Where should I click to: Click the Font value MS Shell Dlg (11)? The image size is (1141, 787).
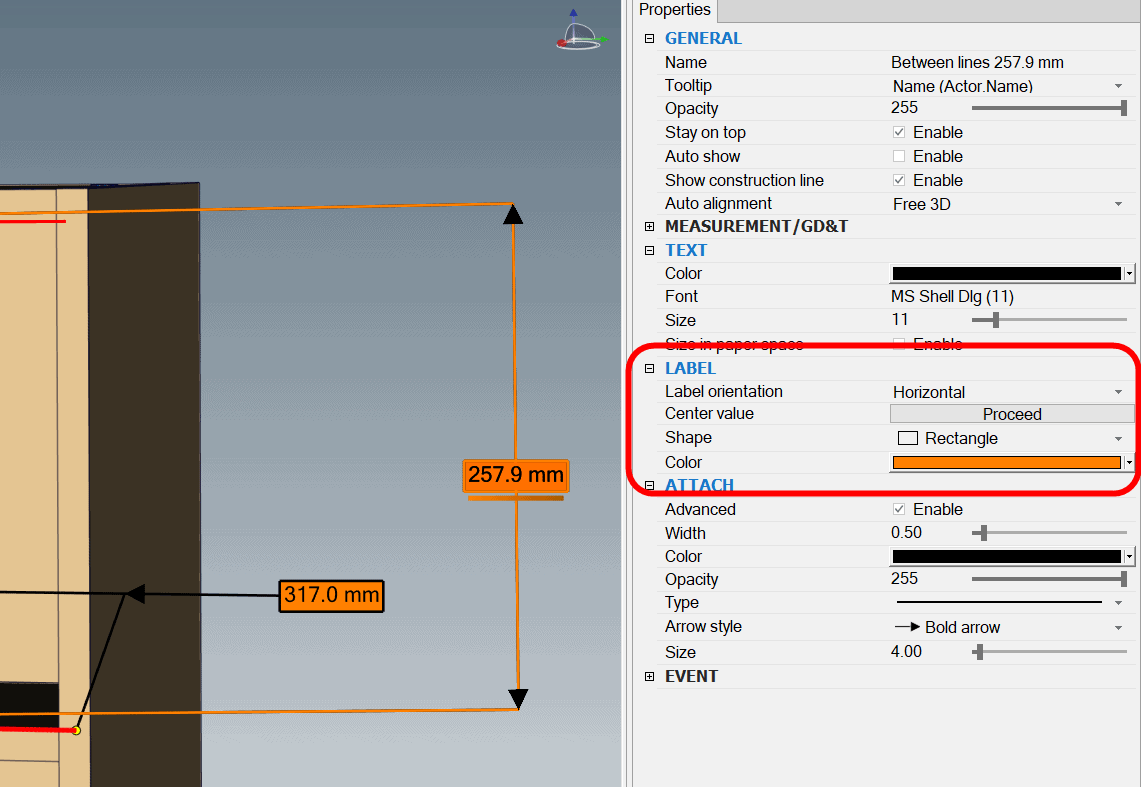click(952, 297)
